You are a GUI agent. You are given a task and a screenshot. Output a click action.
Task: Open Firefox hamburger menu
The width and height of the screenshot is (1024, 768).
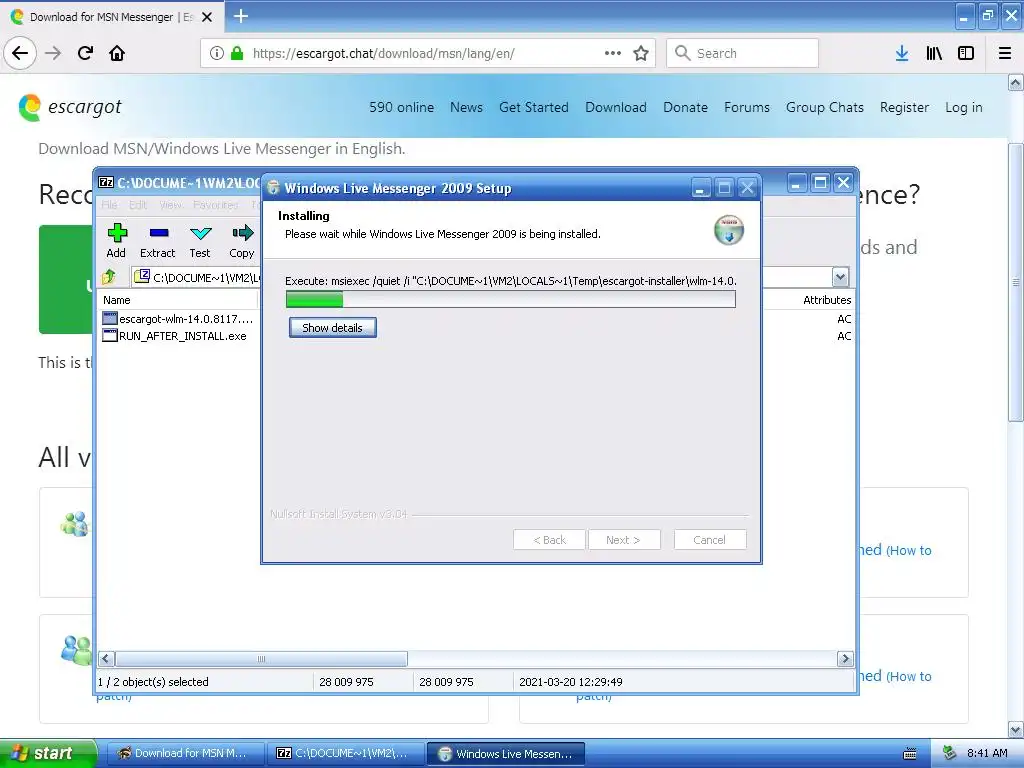[x=1005, y=53]
